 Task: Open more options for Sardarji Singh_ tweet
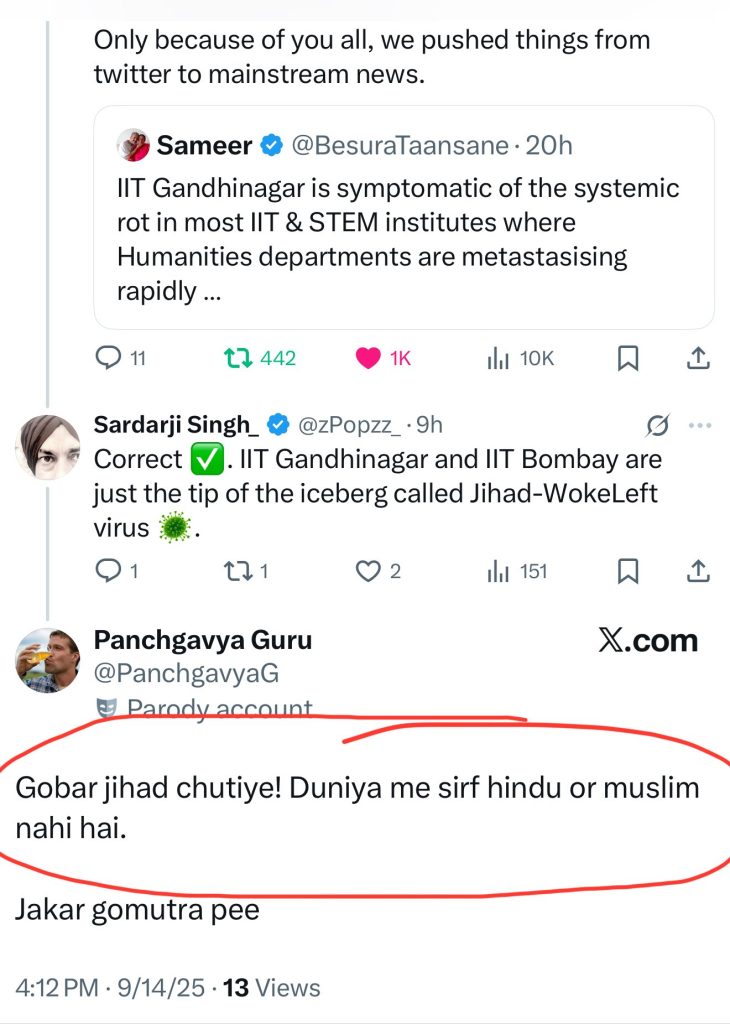699,425
